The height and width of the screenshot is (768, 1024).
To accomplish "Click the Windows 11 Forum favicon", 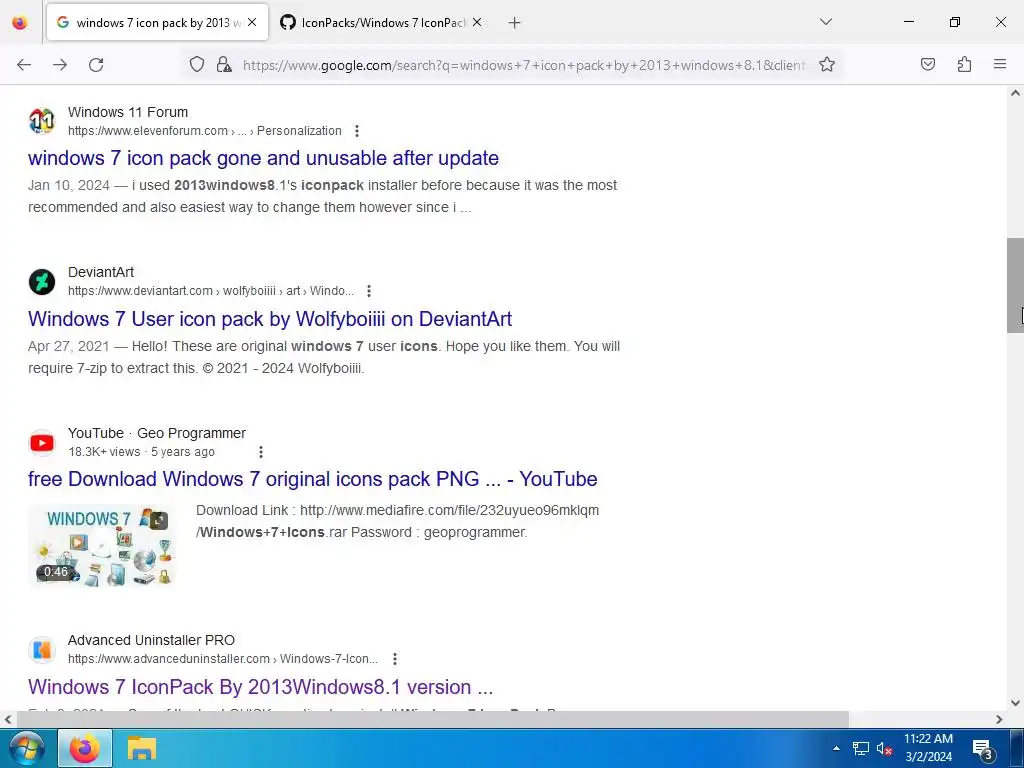I will pos(42,121).
